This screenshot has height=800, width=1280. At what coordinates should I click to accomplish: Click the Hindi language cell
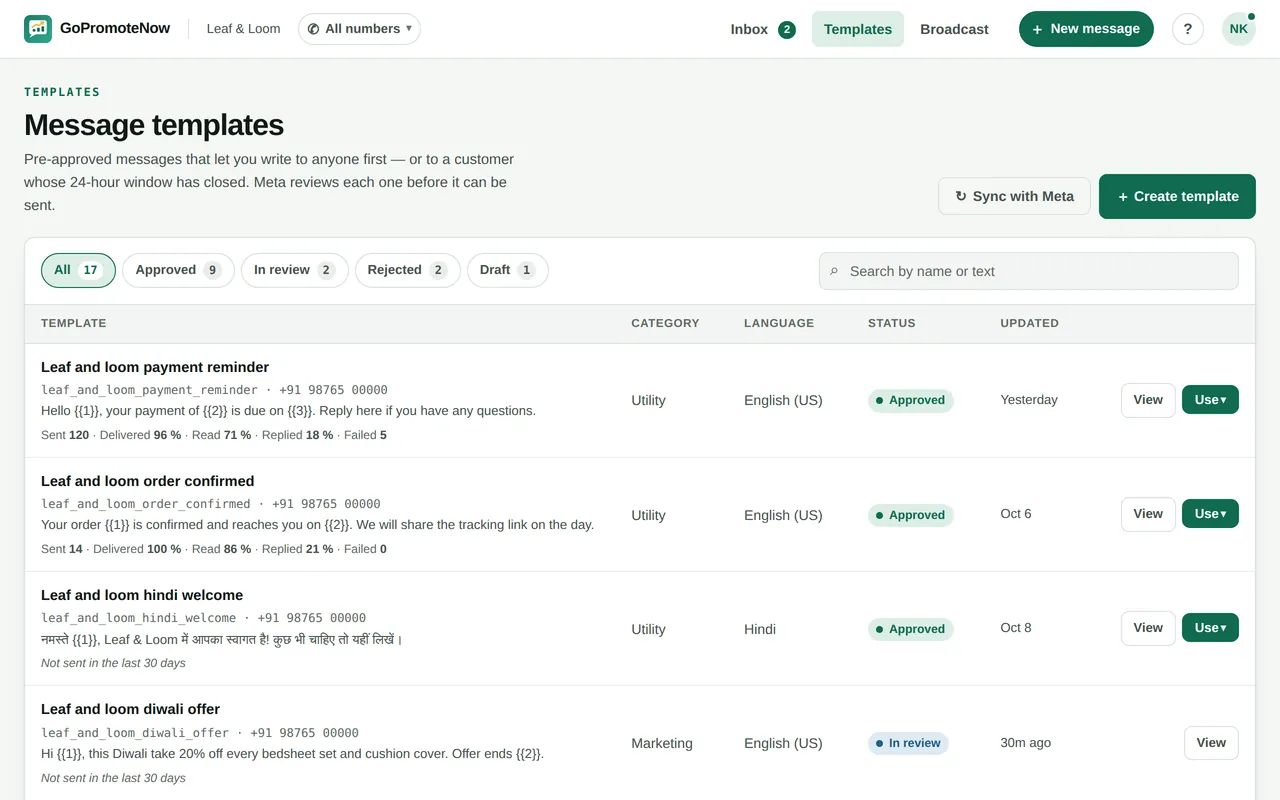point(760,629)
